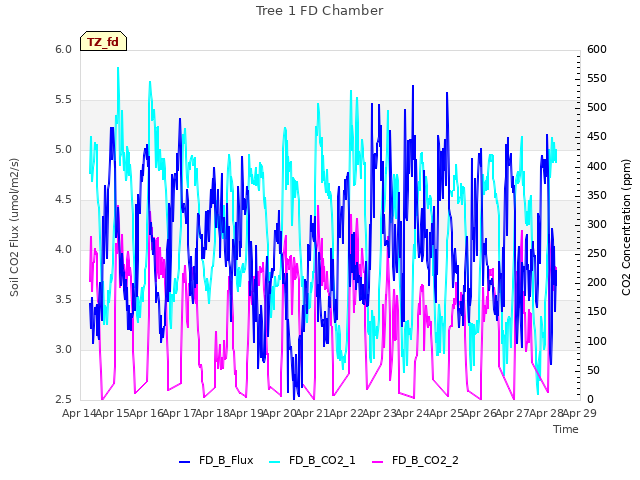Viewport: 640px width, 480px height.
Task: Click the CO2 Concentration (ppm) axis title
Action: [x=626, y=227]
